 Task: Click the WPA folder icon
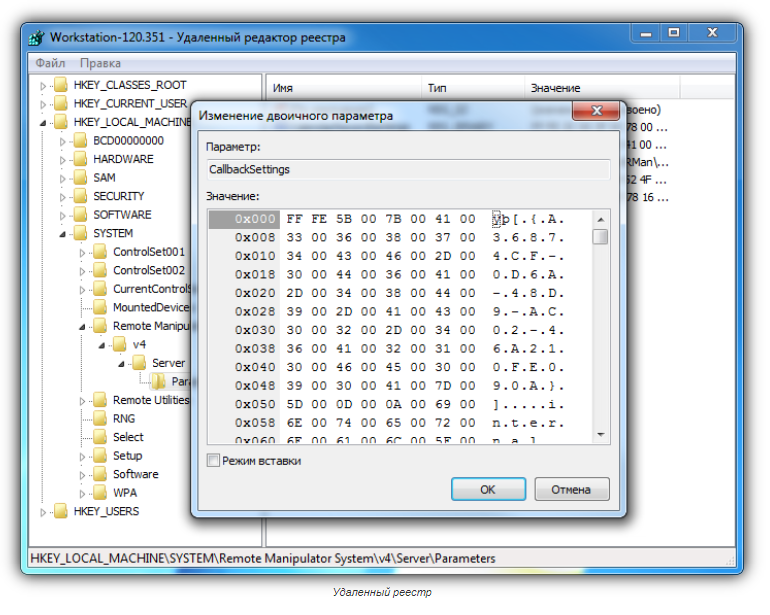99,493
